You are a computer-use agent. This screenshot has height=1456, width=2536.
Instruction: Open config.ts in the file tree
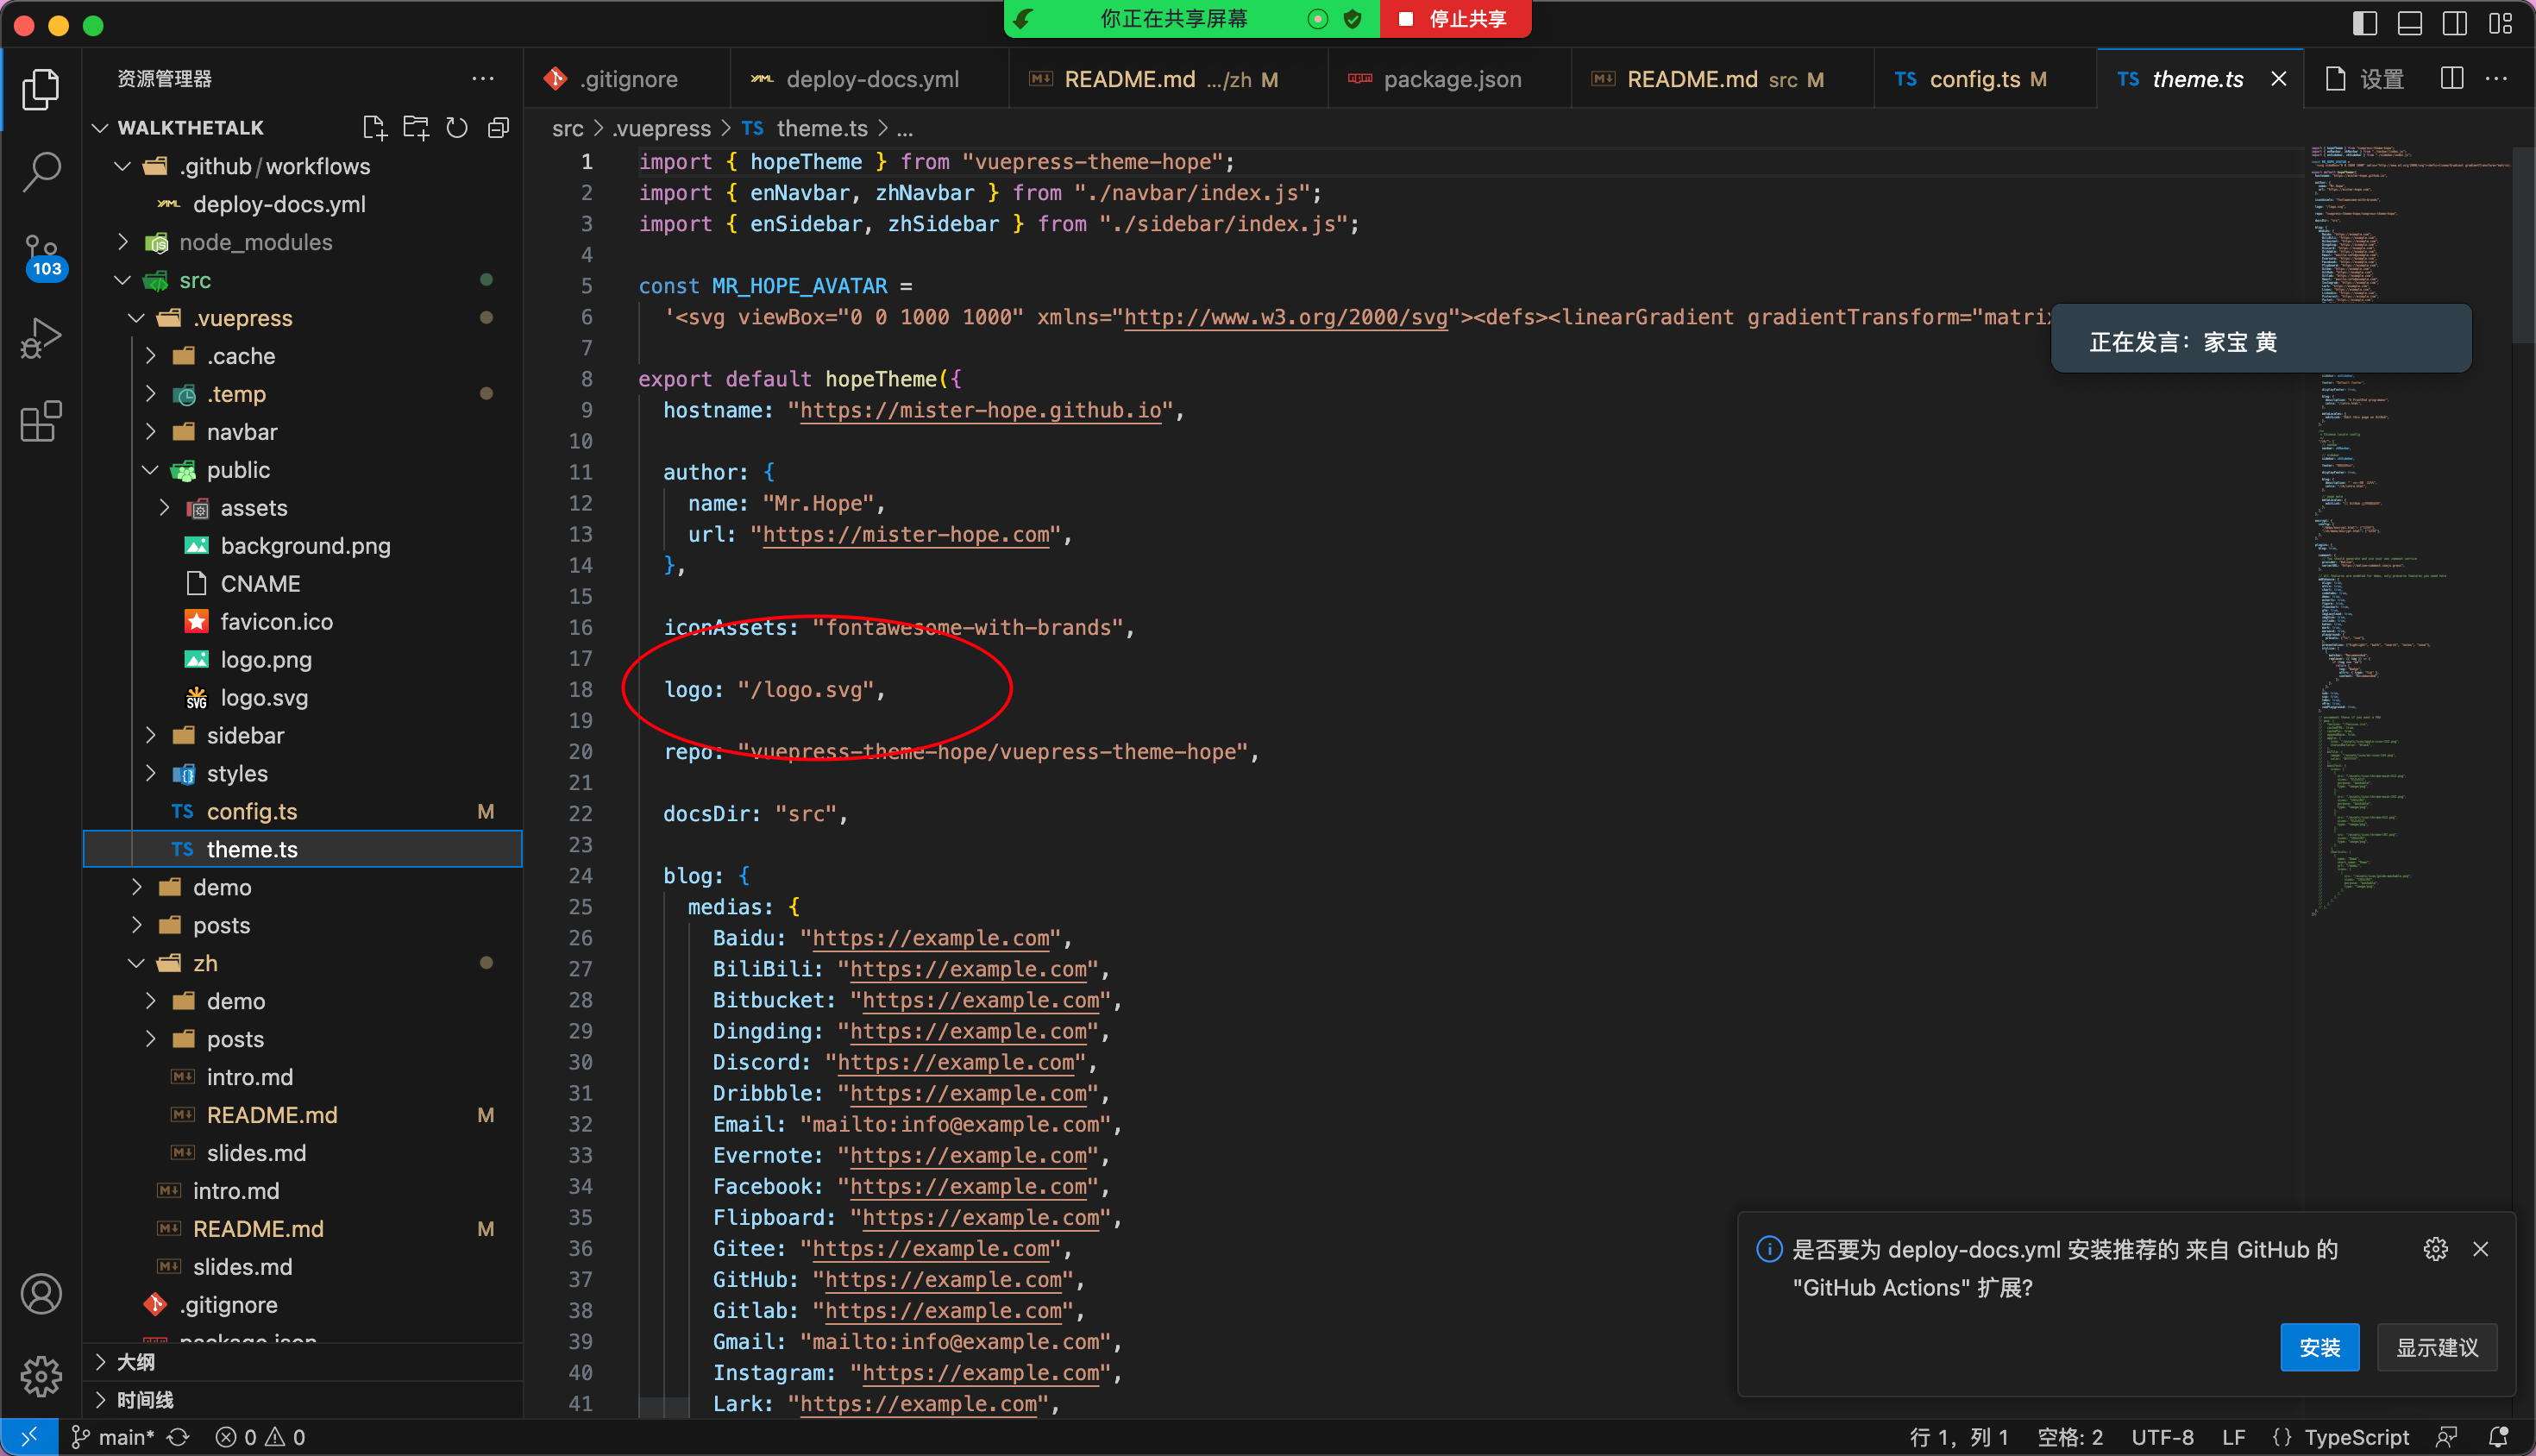252,812
